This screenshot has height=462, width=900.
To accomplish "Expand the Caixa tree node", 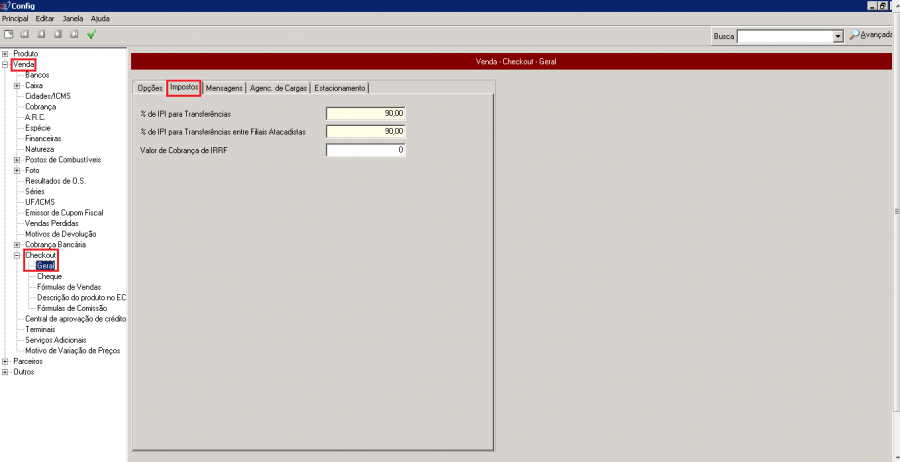I will click(17, 86).
